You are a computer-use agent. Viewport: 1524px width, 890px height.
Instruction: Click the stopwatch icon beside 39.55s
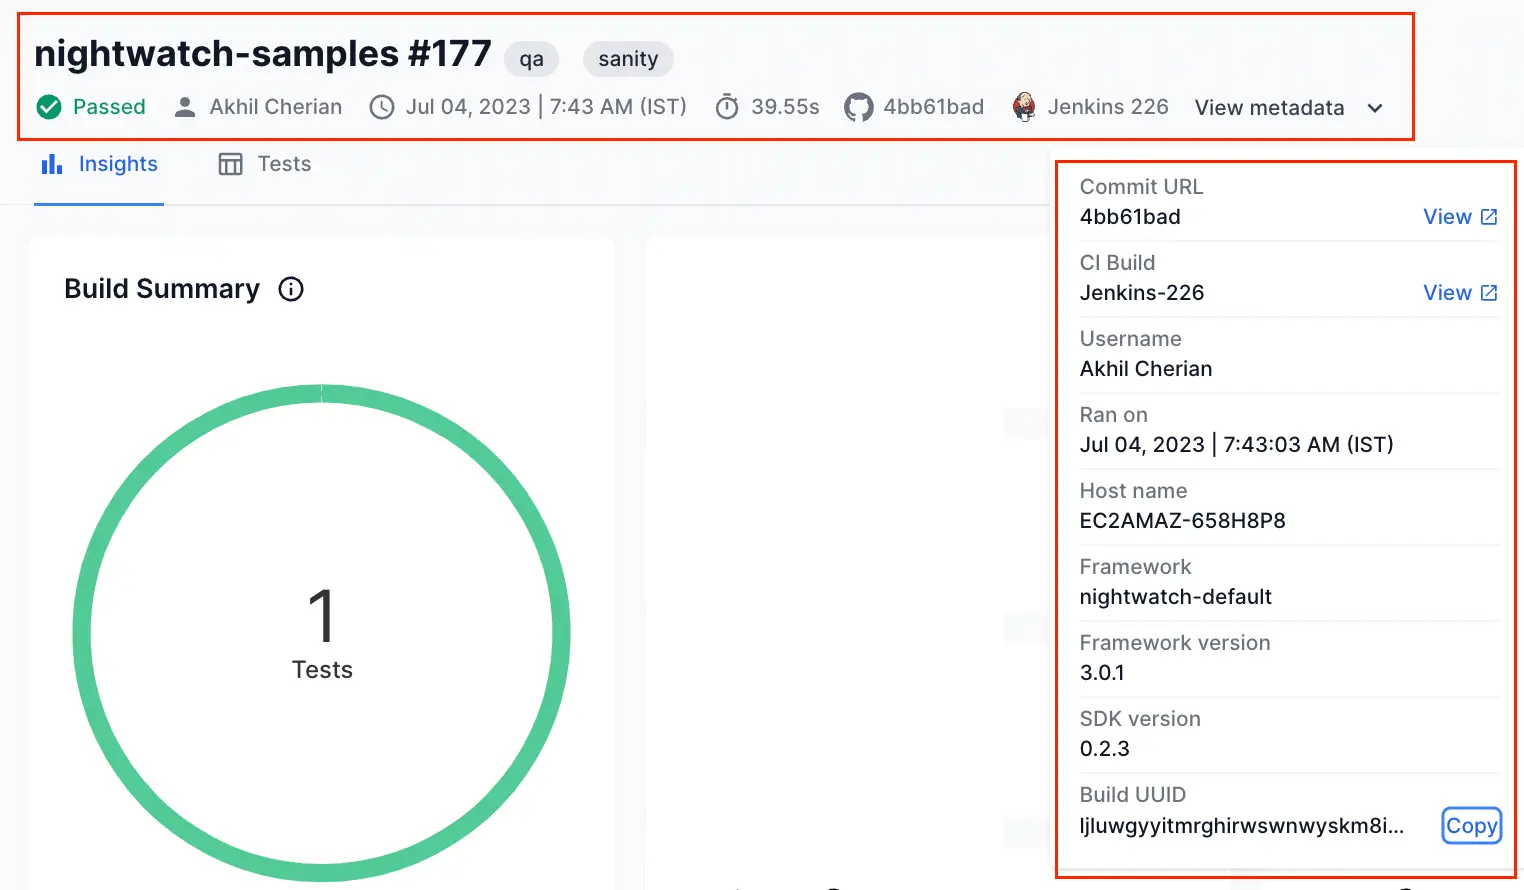click(727, 107)
